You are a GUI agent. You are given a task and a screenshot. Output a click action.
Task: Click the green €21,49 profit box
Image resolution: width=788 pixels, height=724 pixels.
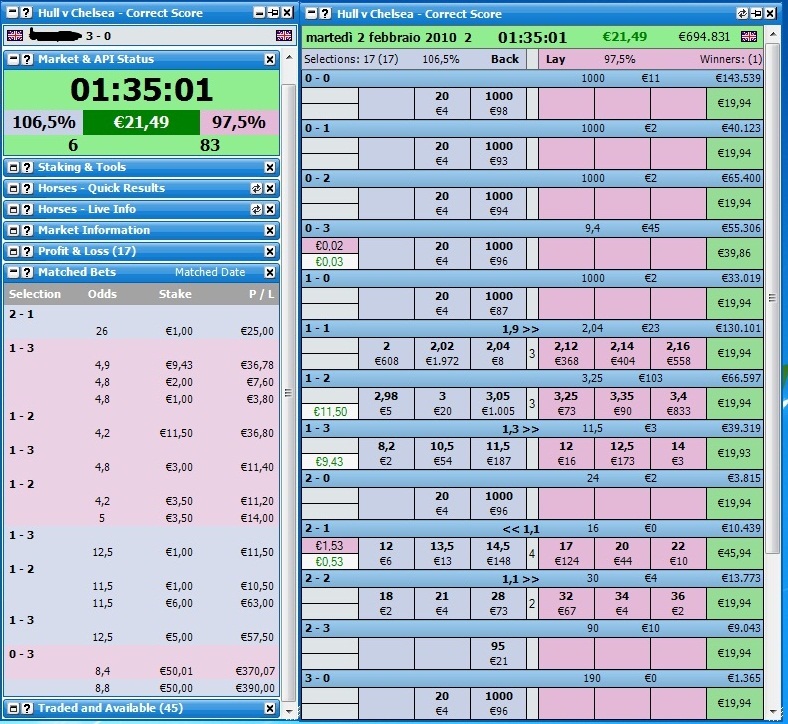pos(141,123)
